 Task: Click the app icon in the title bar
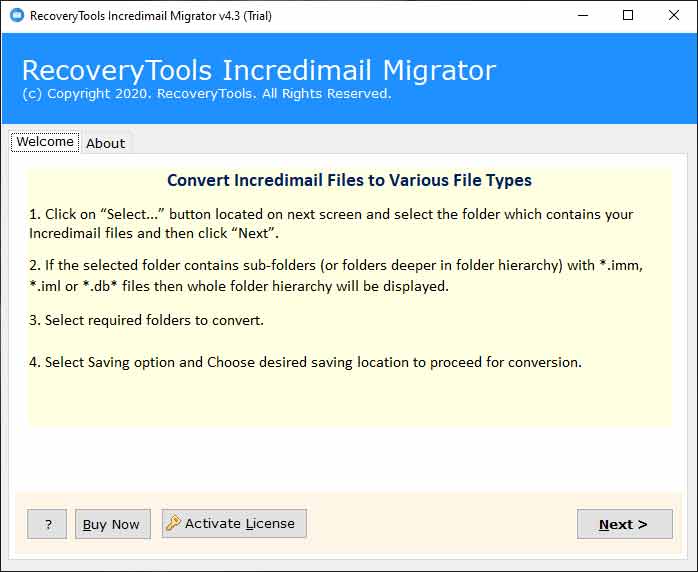point(17,16)
